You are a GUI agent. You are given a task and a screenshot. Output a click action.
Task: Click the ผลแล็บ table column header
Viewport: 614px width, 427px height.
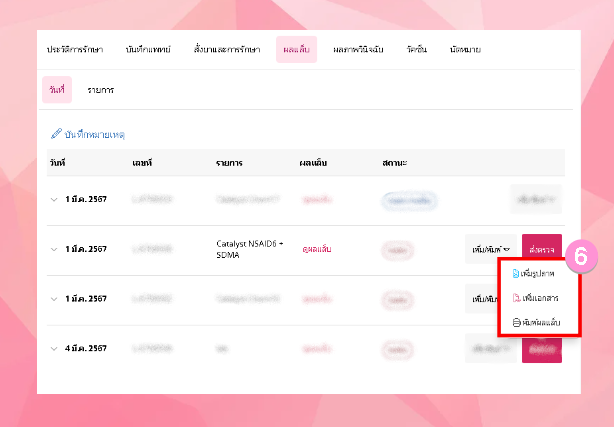pyautogui.click(x=313, y=163)
